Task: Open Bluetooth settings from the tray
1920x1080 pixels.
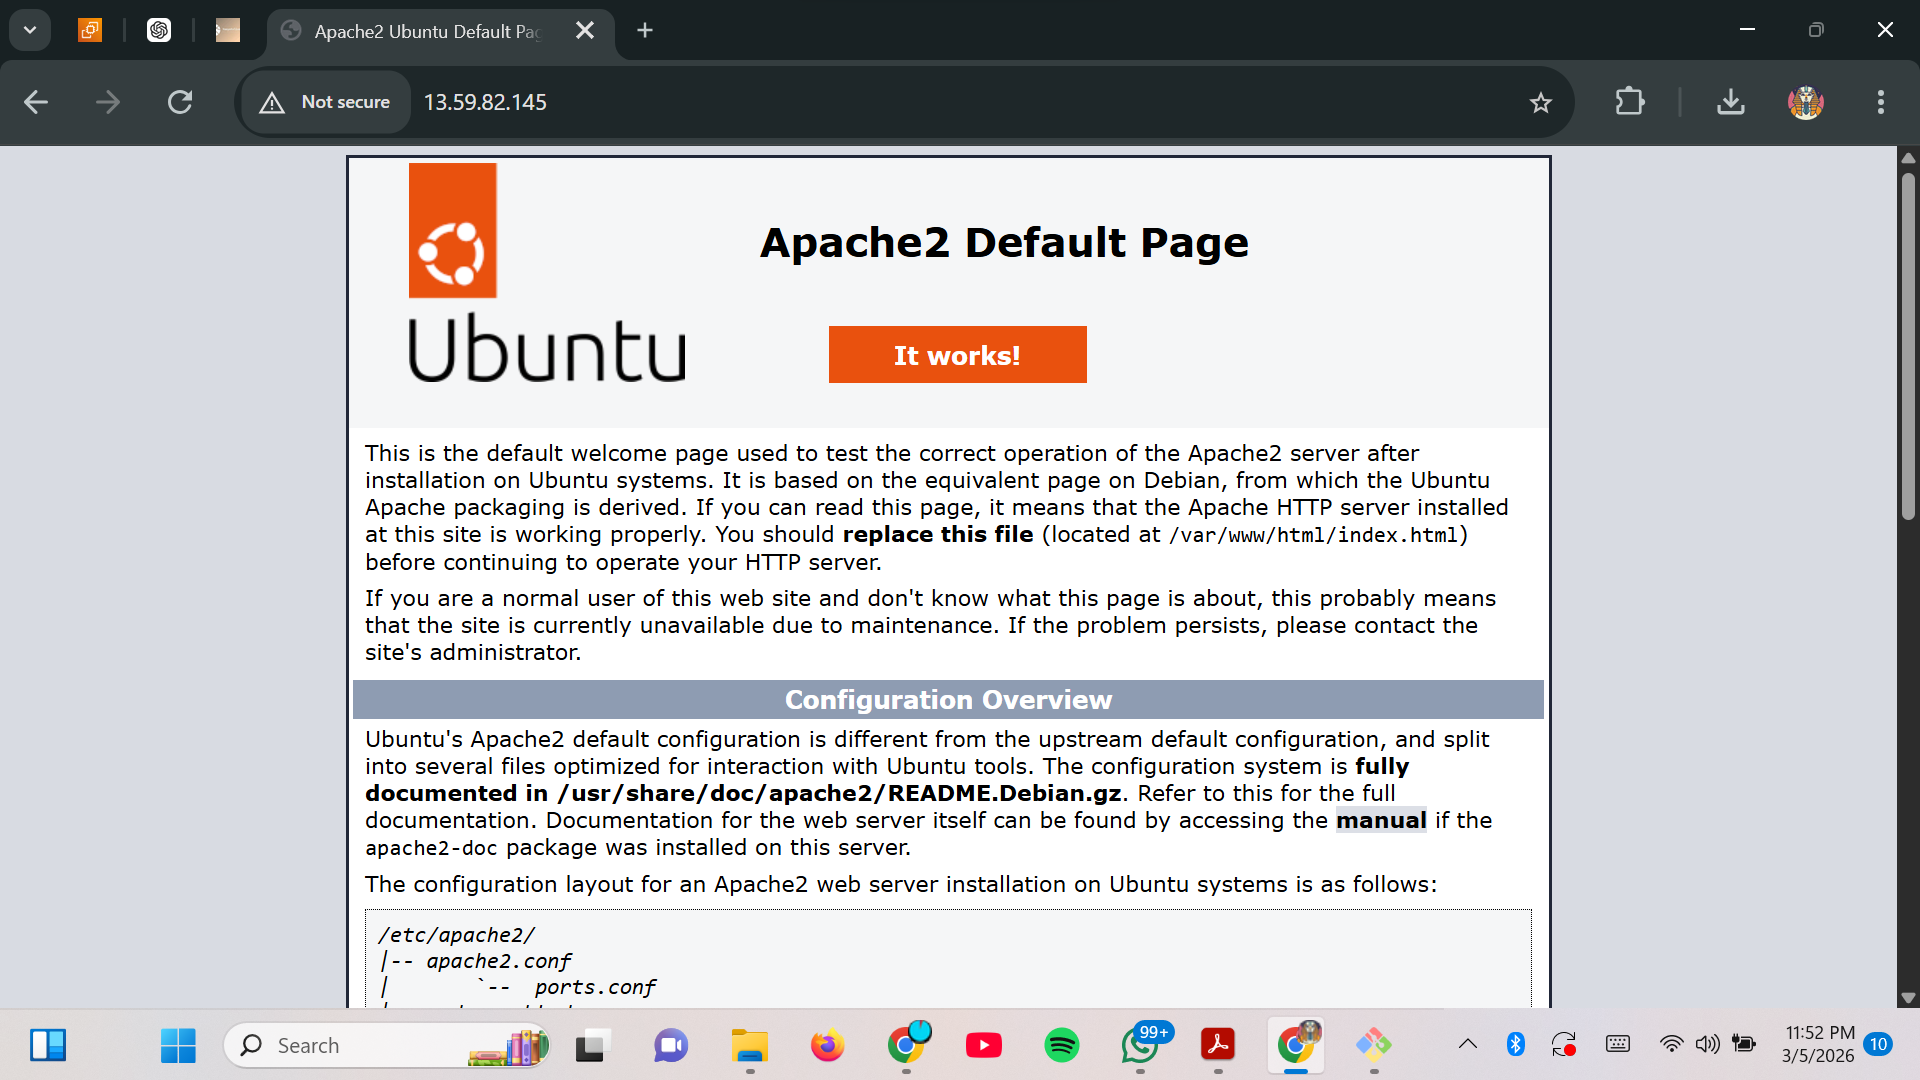Action: click(x=1516, y=1045)
